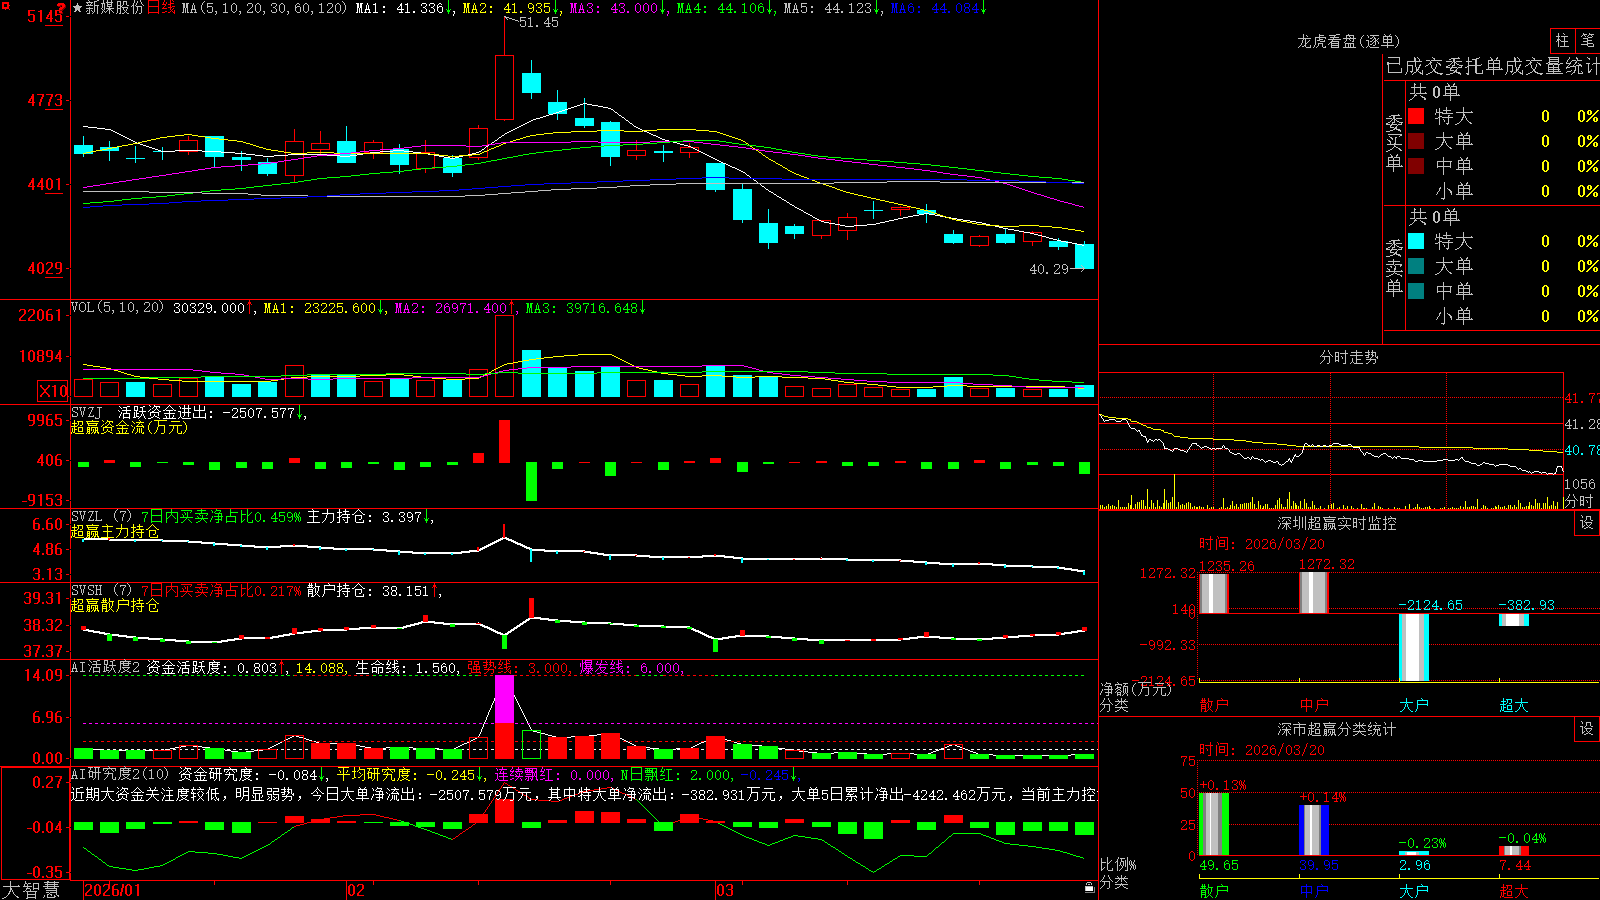Click the last cyan candlestick near 40.29
The height and width of the screenshot is (900, 1600).
click(1084, 256)
